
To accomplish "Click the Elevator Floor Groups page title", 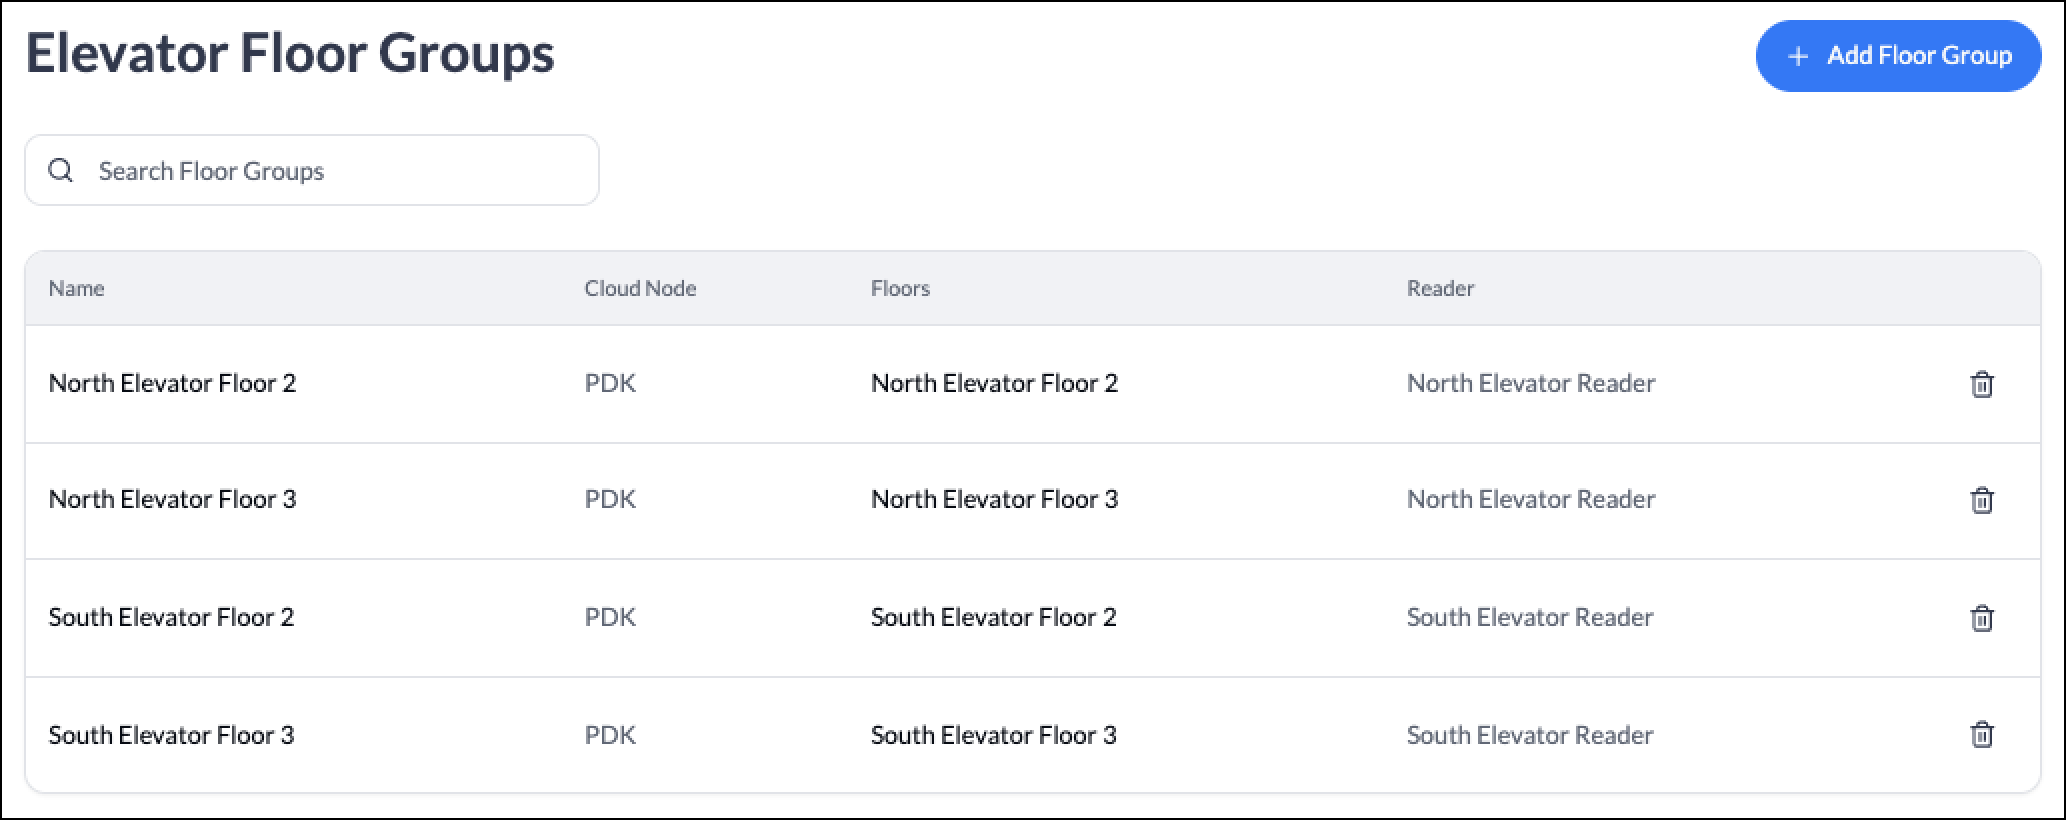I will pyautogui.click(x=290, y=53).
